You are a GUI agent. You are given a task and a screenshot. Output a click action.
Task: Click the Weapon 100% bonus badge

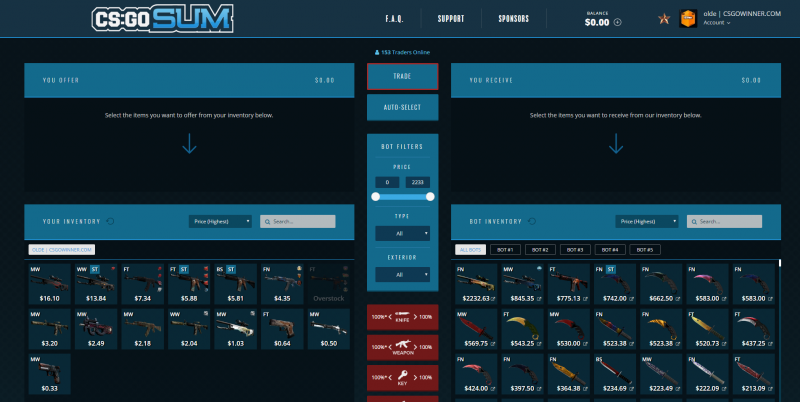click(x=402, y=347)
